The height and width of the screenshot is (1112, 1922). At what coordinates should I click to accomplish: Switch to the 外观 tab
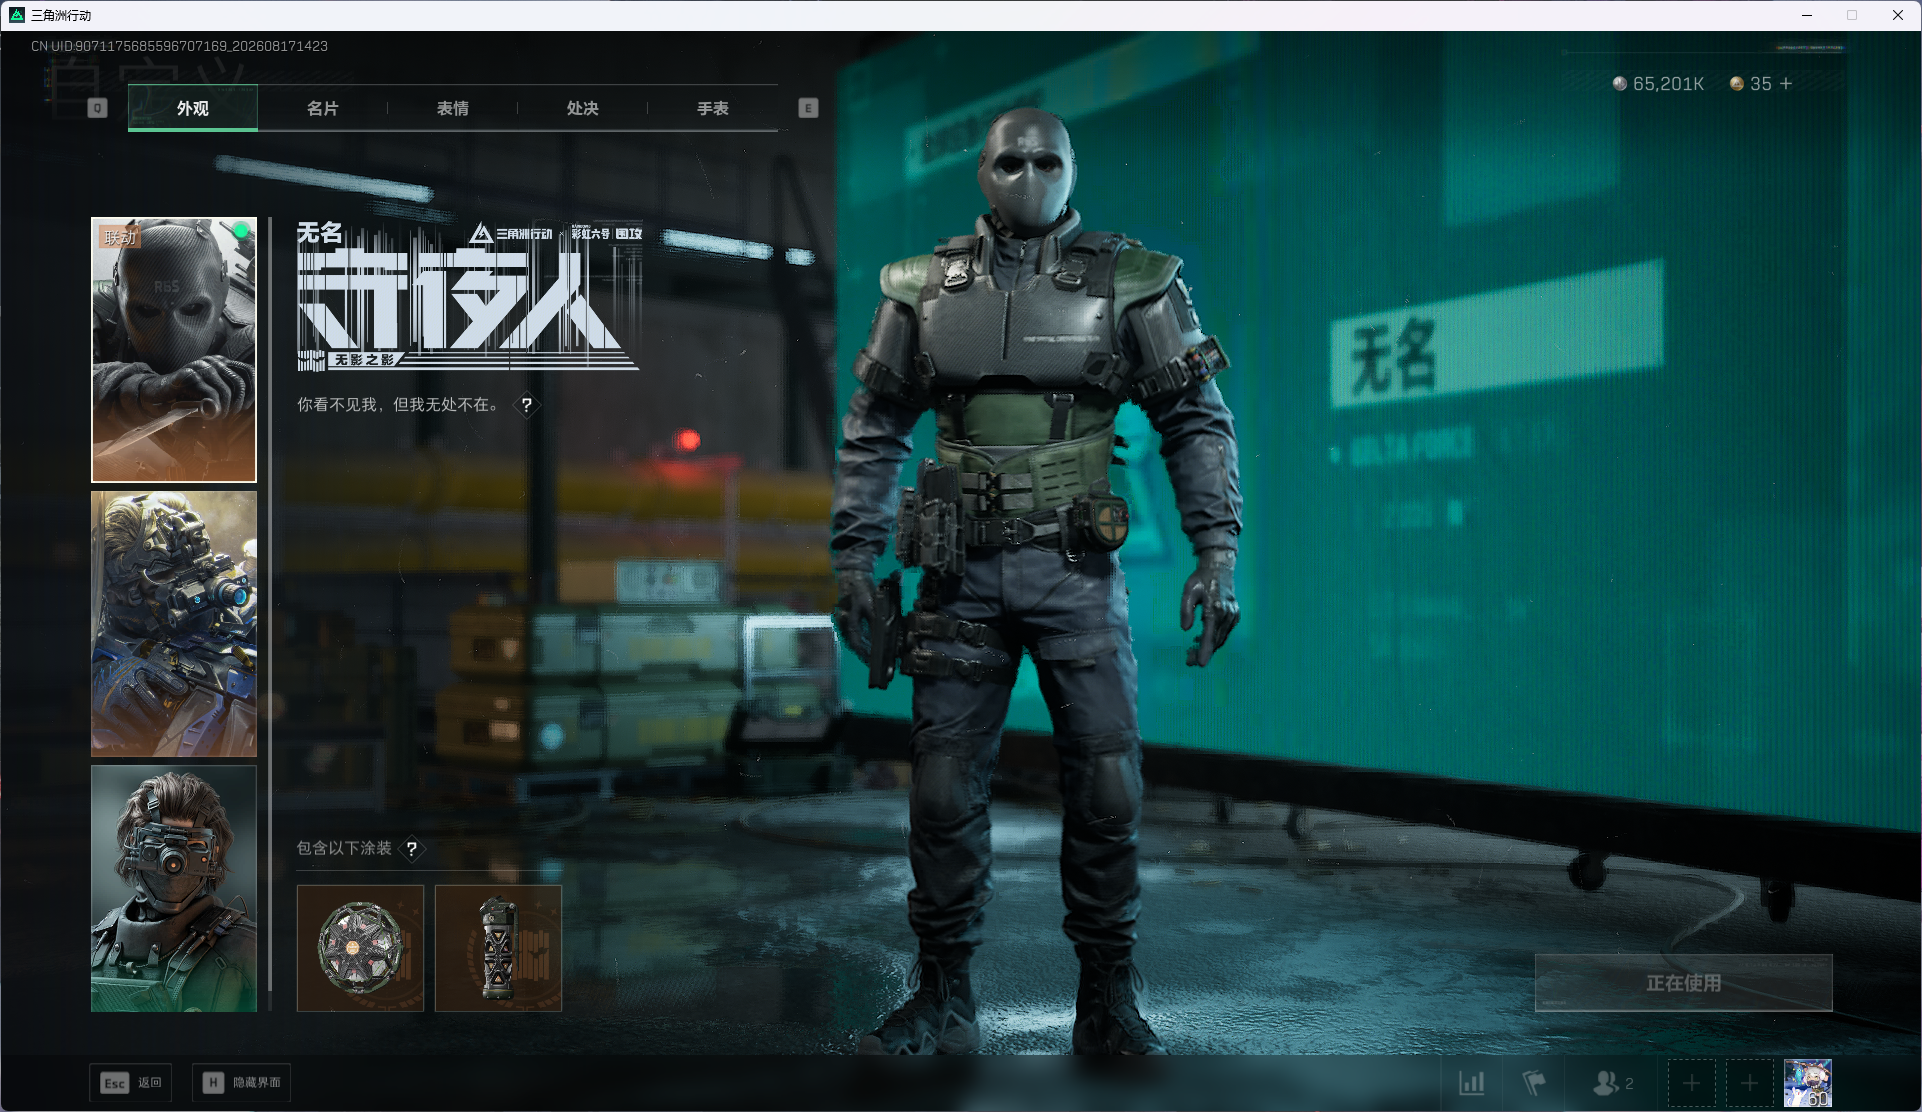tap(193, 108)
